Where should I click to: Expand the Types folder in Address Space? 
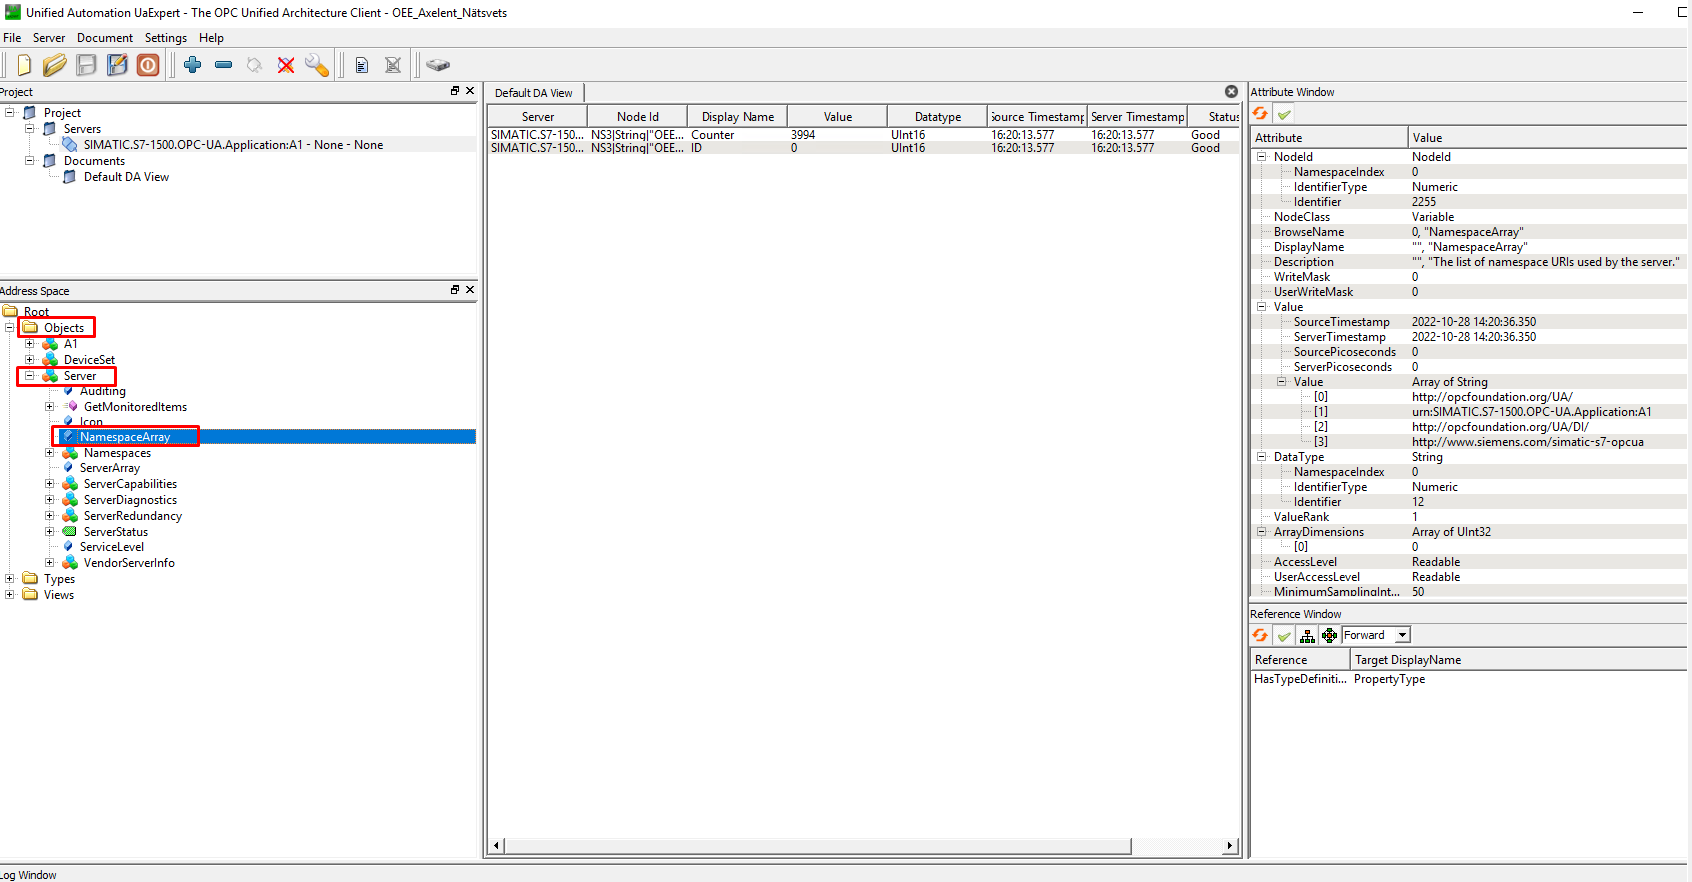(10, 579)
